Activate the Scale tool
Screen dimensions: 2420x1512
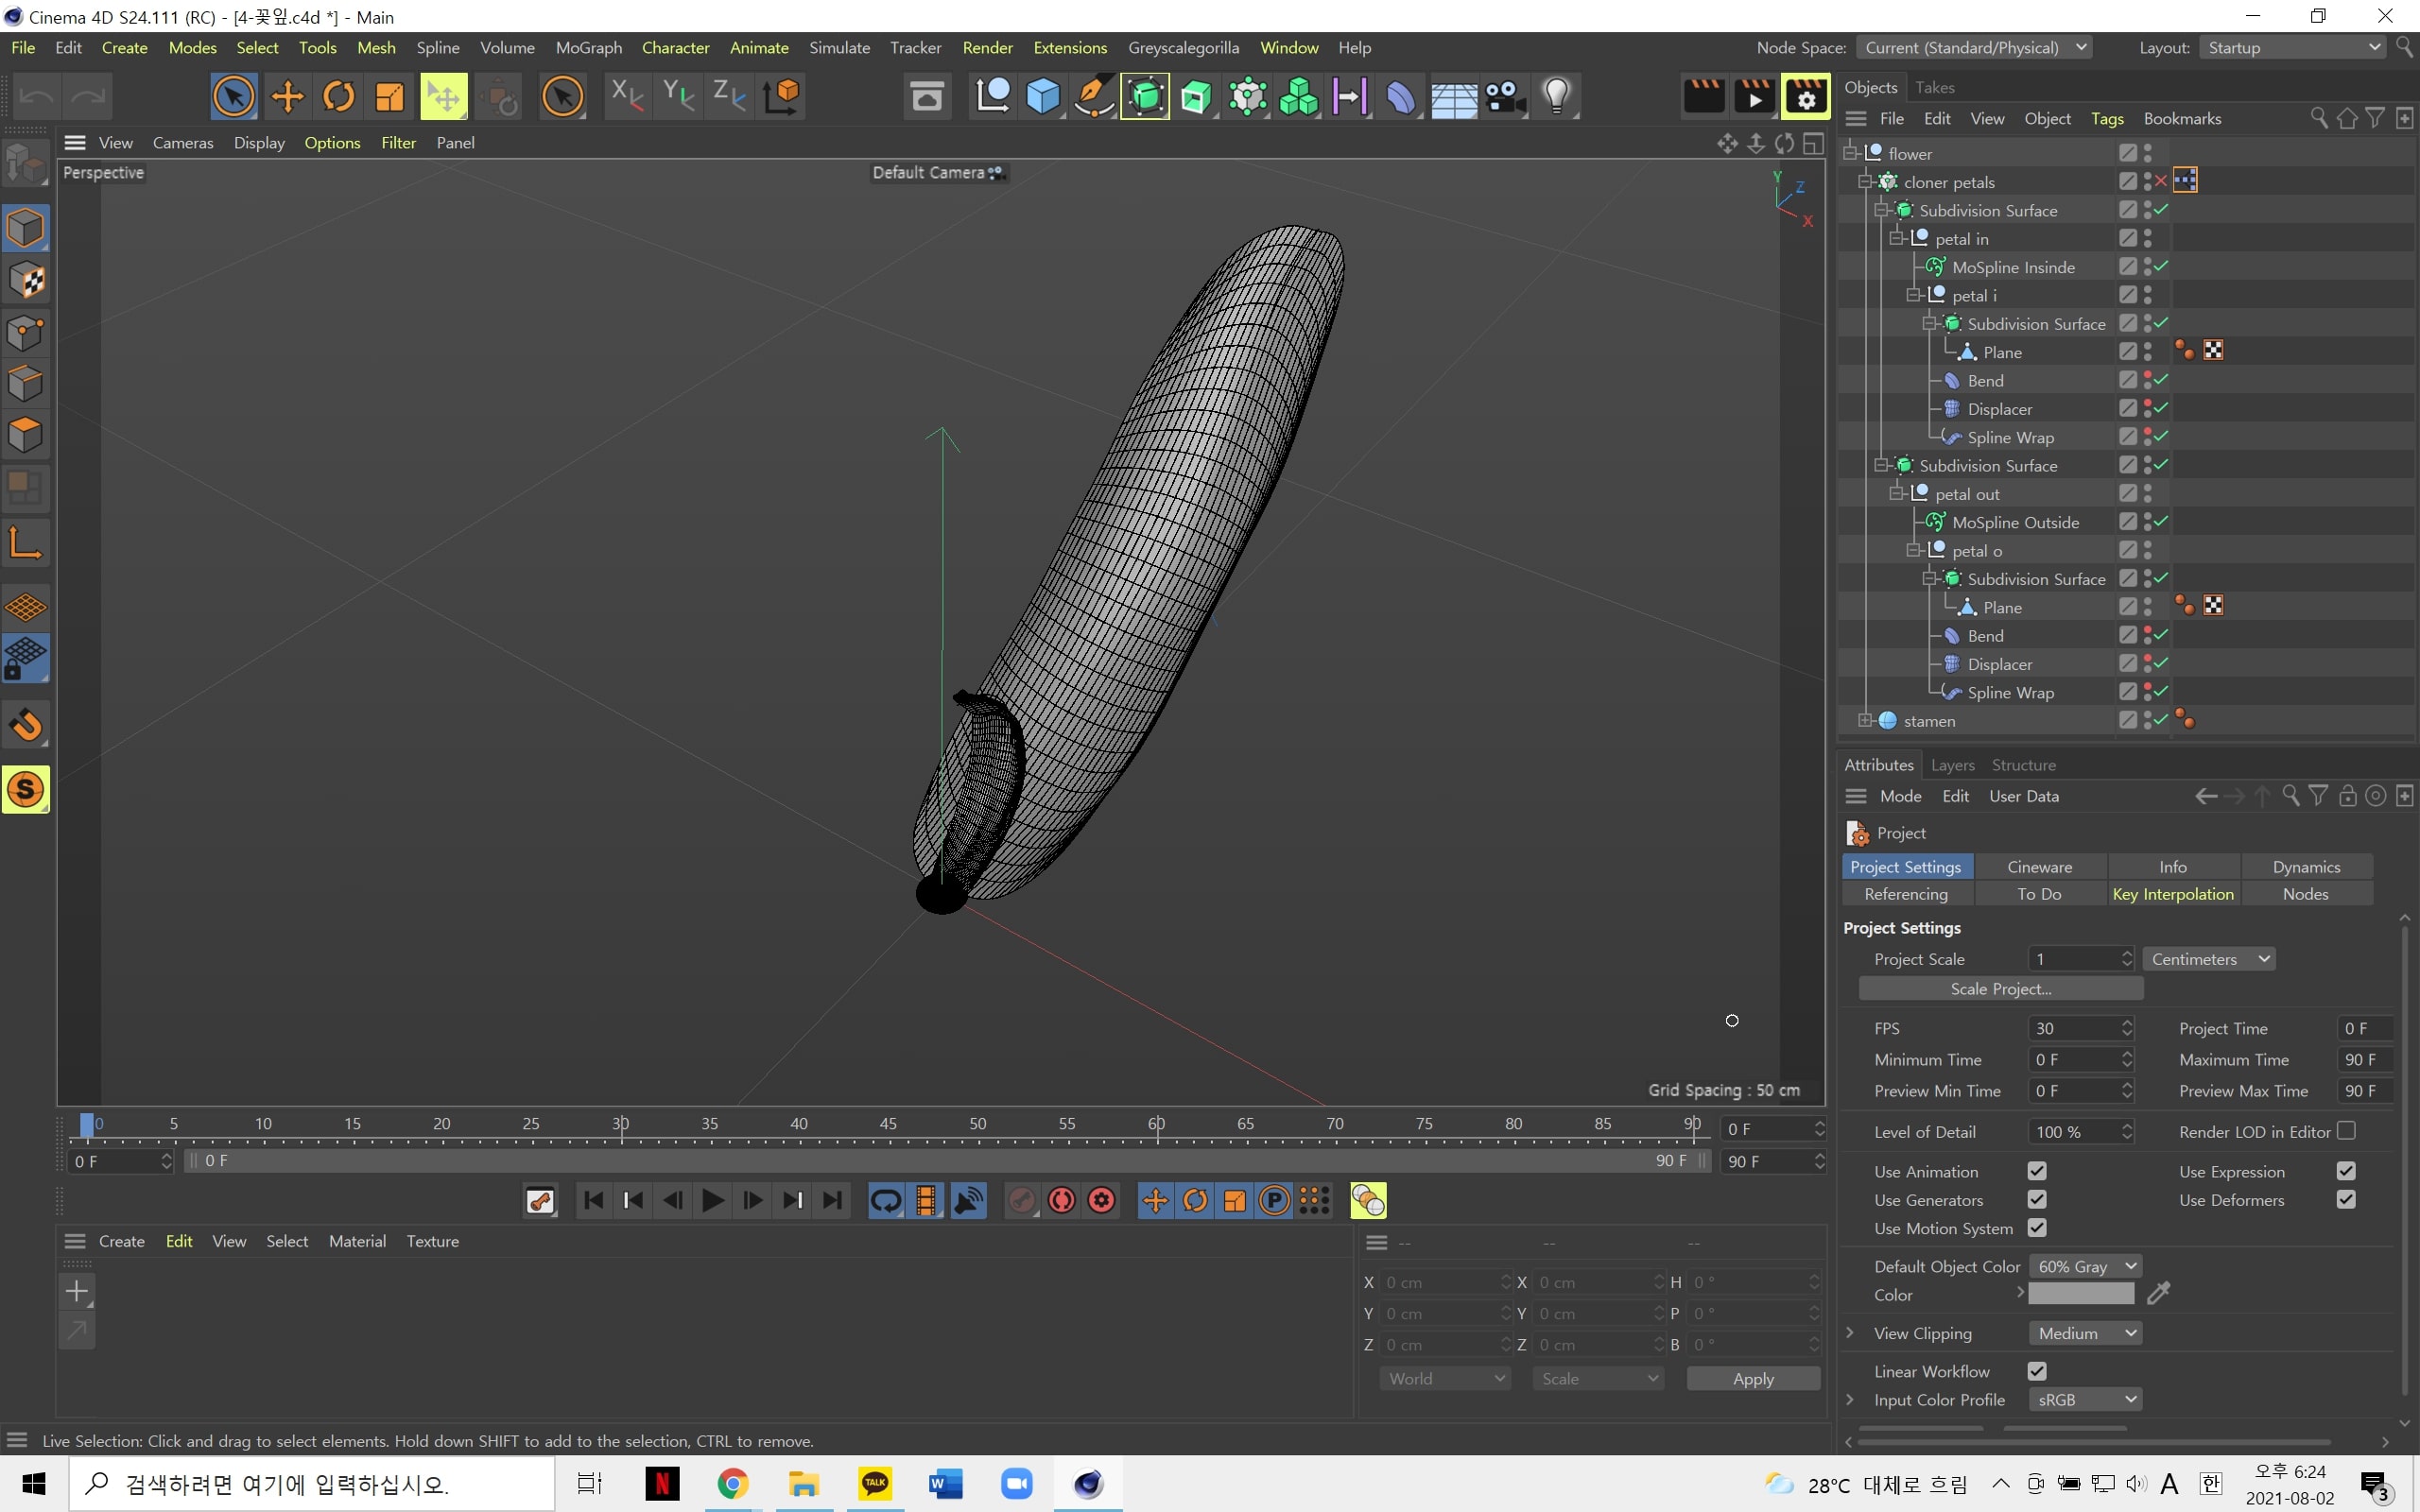[389, 97]
